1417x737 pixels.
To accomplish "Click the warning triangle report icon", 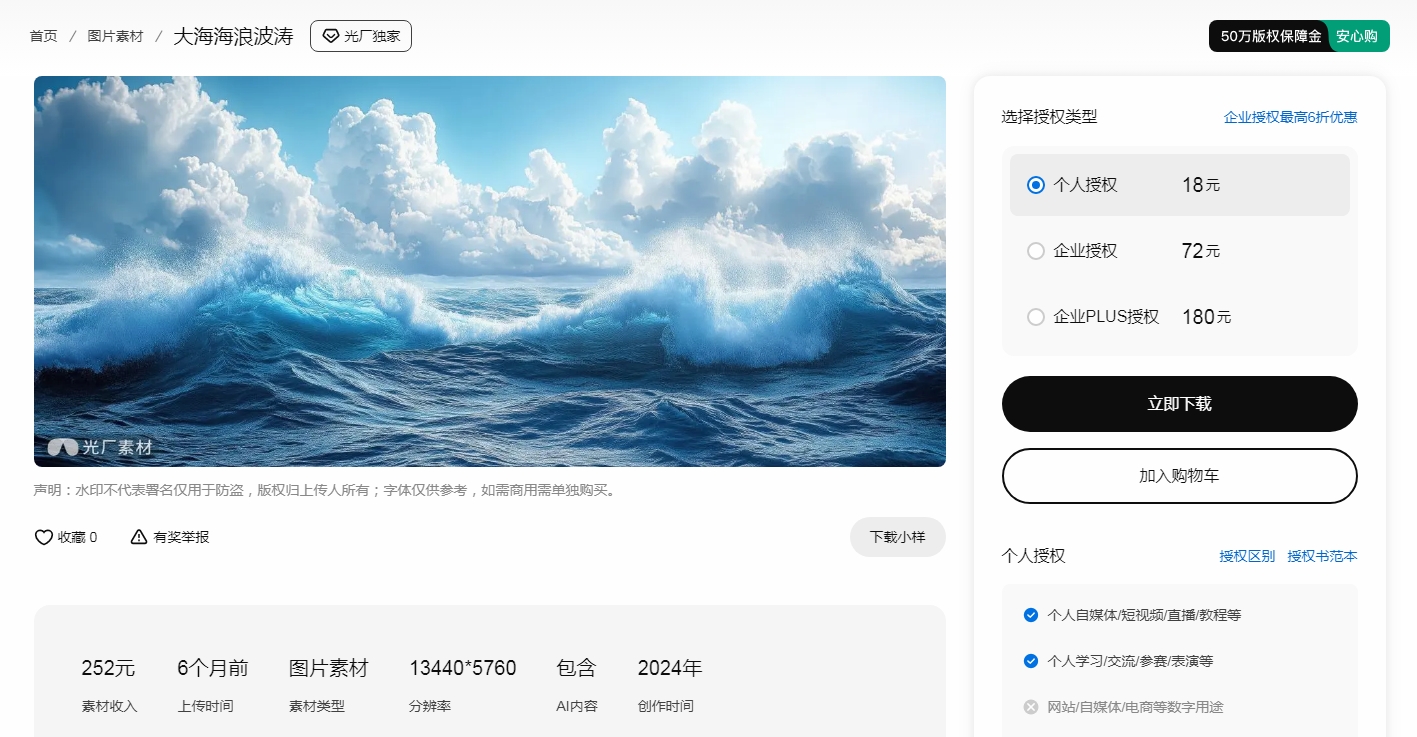I will pyautogui.click(x=139, y=537).
